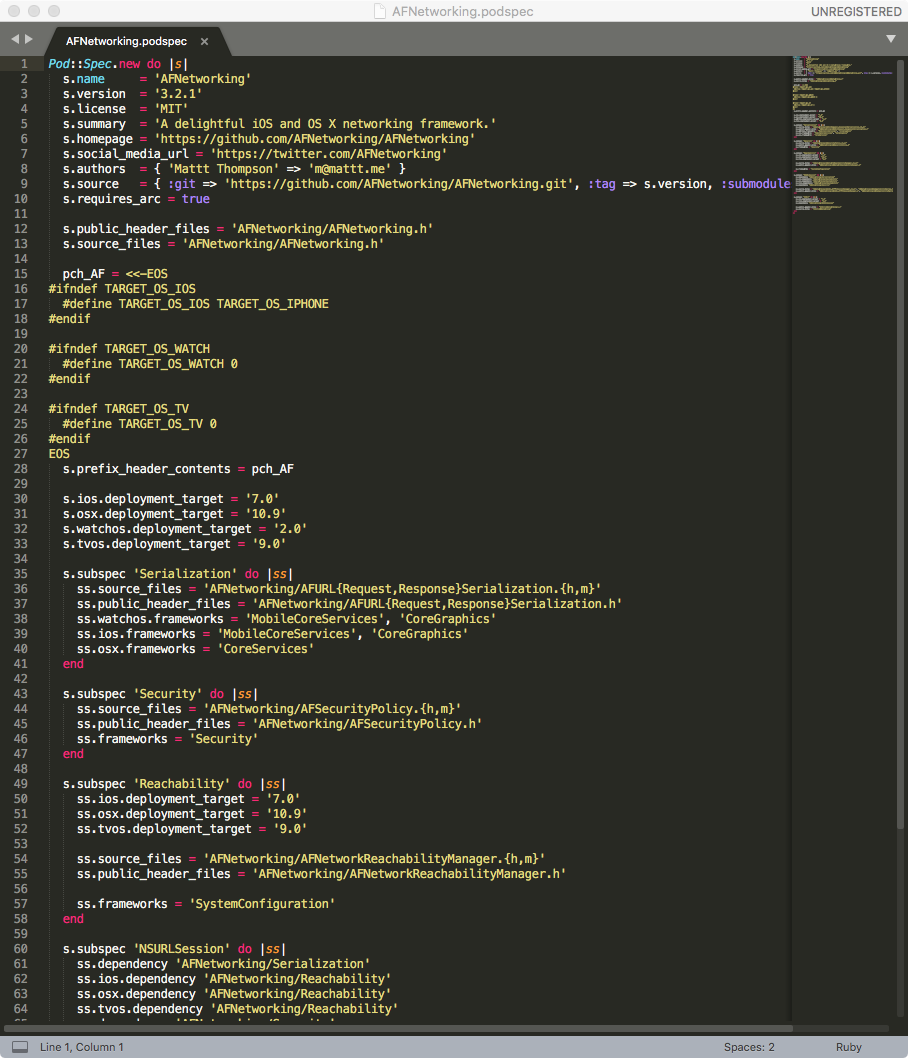This screenshot has height=1058, width=908.
Task: Click '#ifndef TARGET_OS_TV' line
Action: (x=119, y=409)
